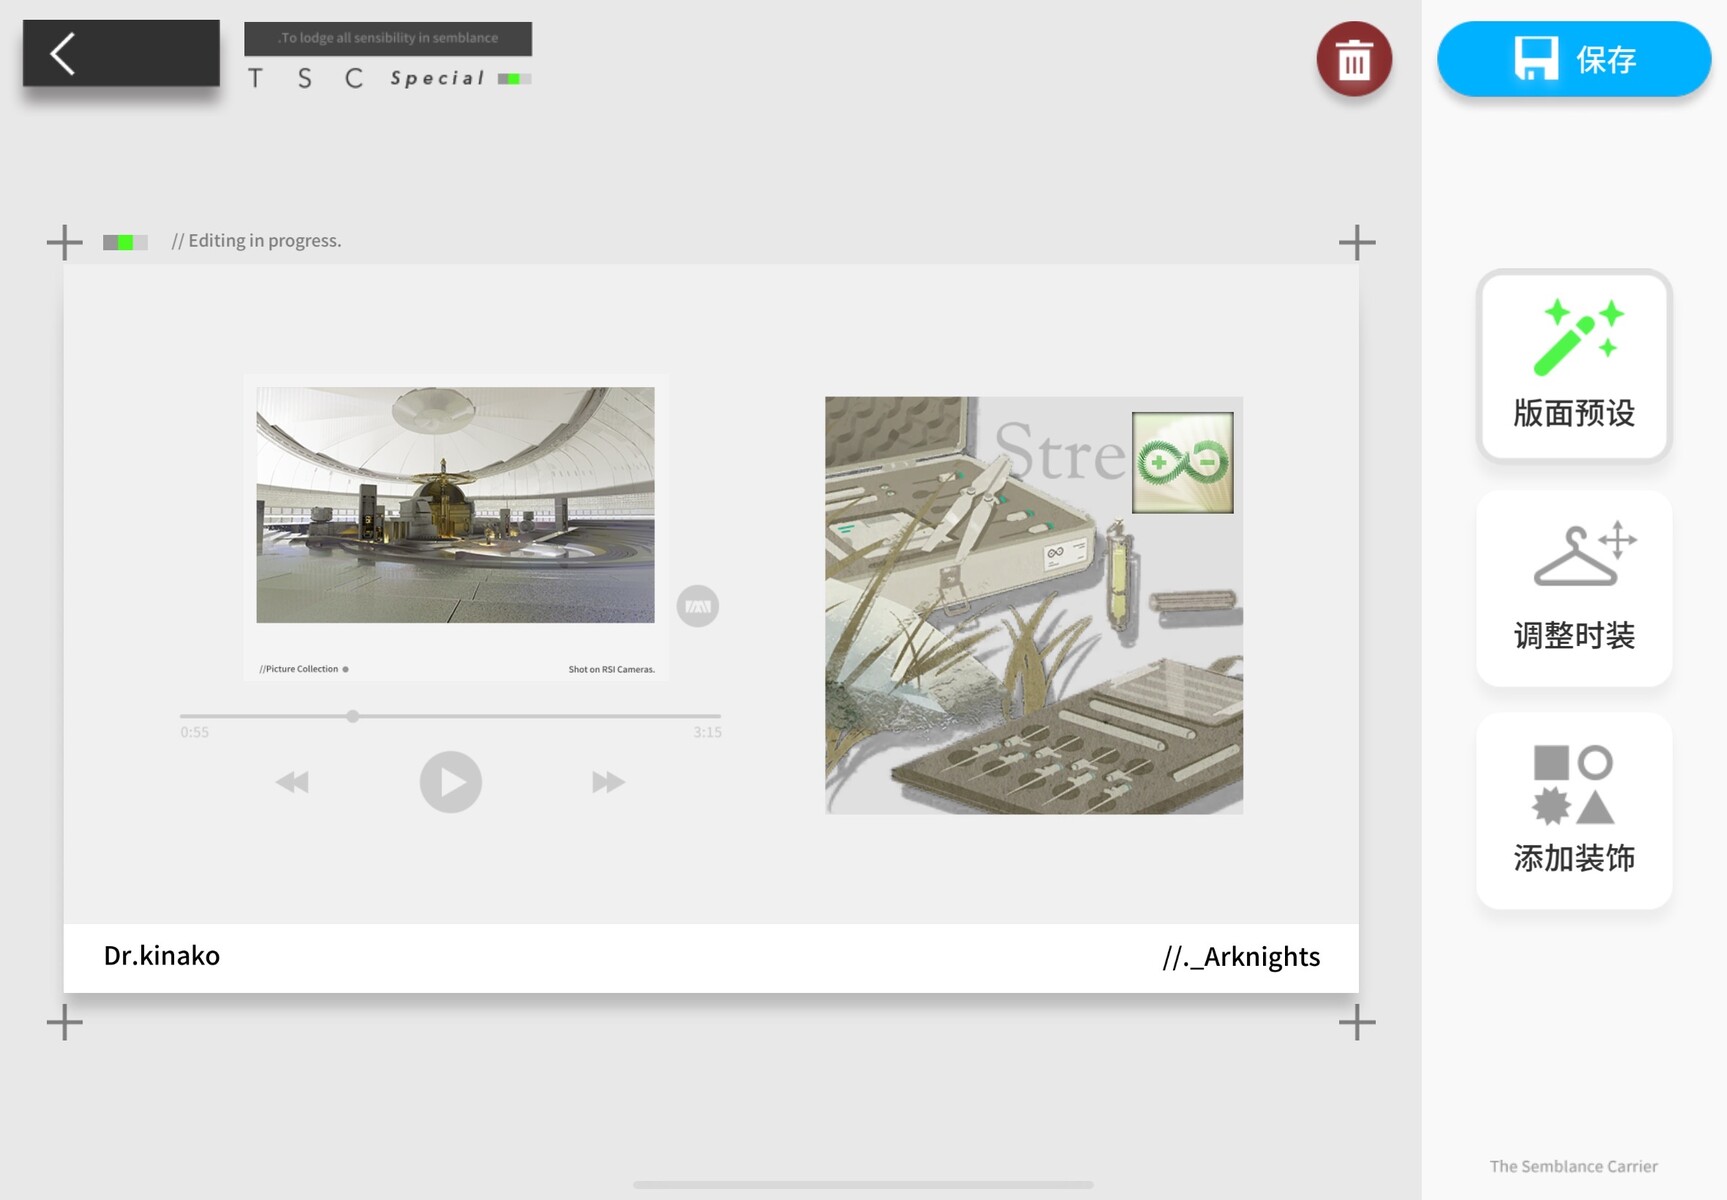Click the bottom-right canvas corner plus marker
Viewport: 1727px width, 1200px height.
click(x=1357, y=1022)
